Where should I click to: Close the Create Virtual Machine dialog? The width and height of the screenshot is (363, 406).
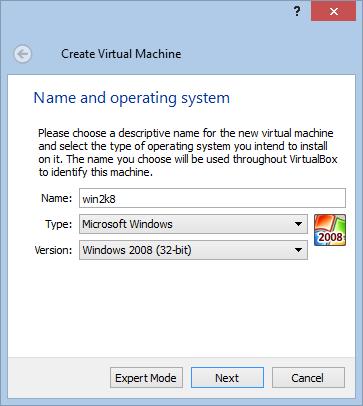point(333,12)
